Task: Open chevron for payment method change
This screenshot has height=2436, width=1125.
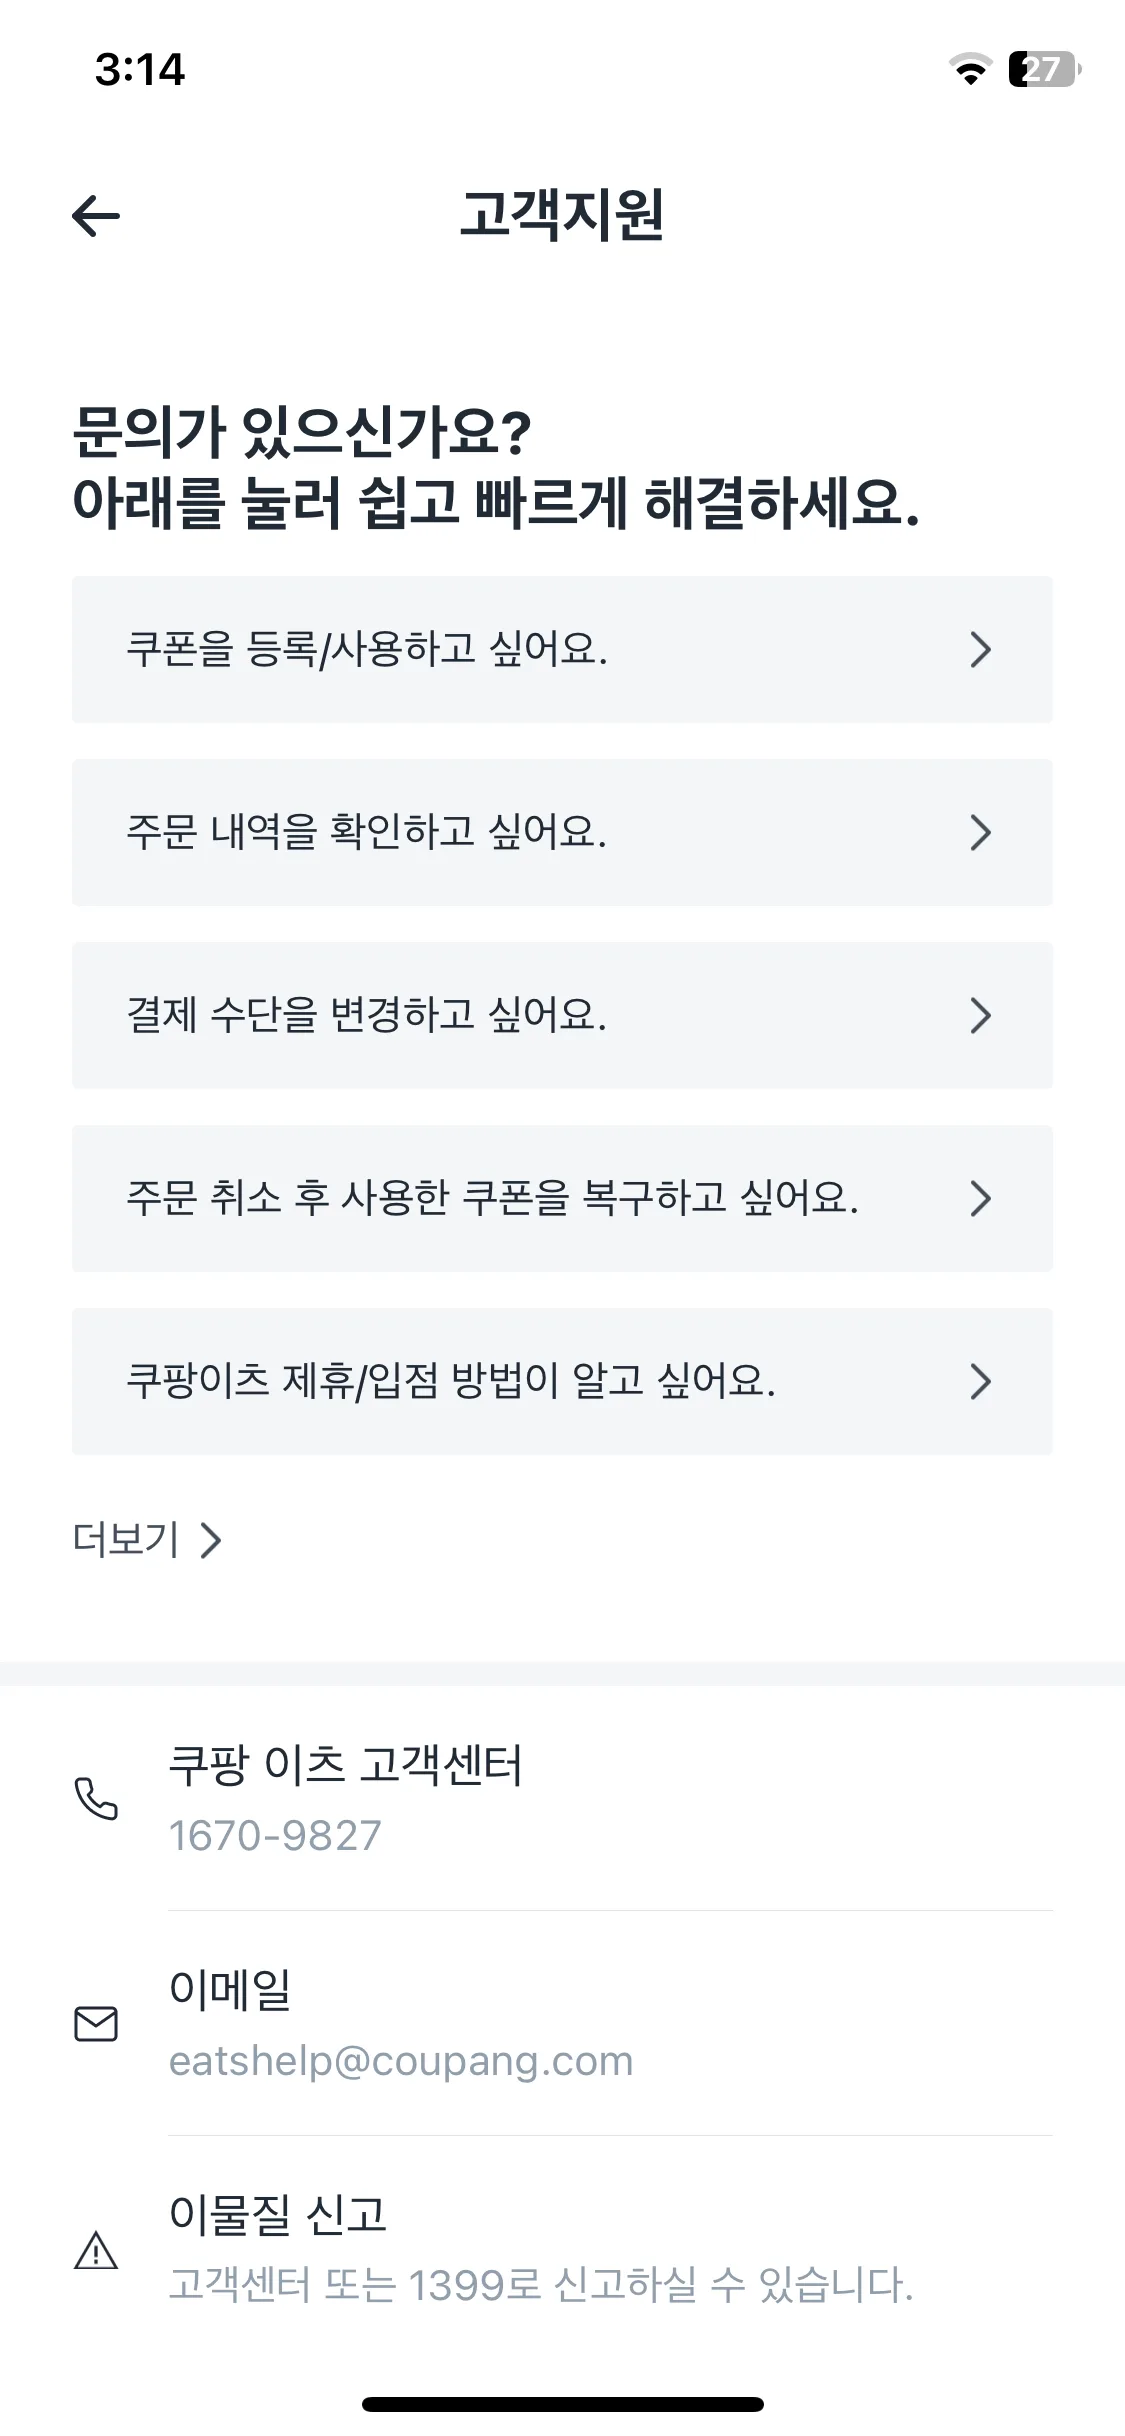Action: pyautogui.click(x=980, y=1016)
